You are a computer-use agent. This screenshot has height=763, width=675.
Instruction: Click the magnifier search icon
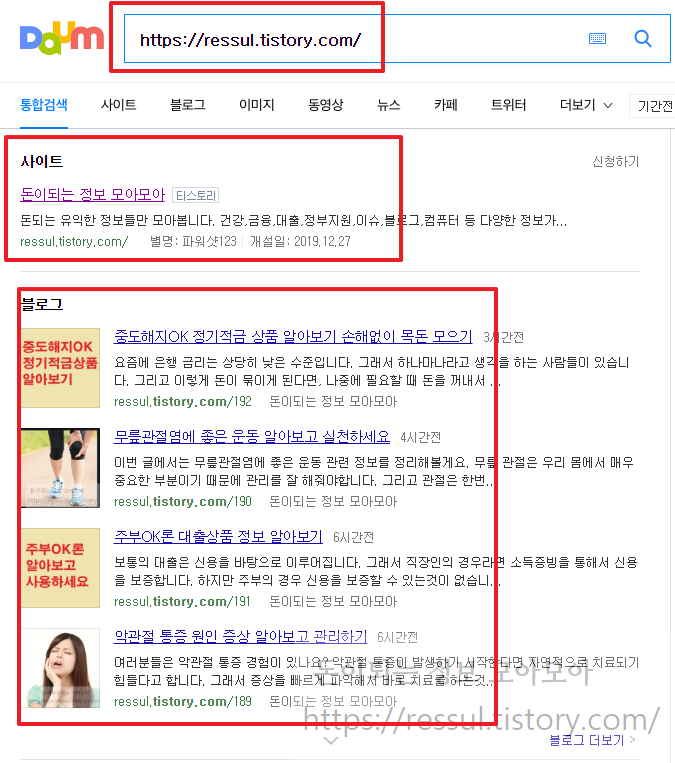click(643, 38)
